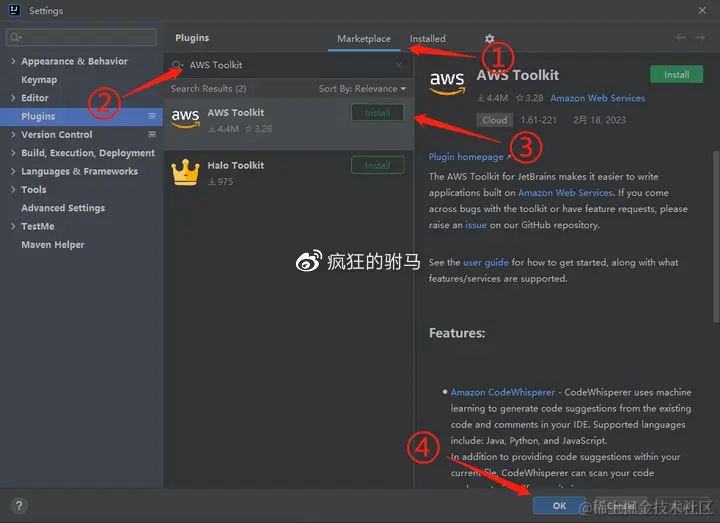This screenshot has width=720, height=523.
Task: Click the details pane vertical scrollbar
Action: click(716, 236)
